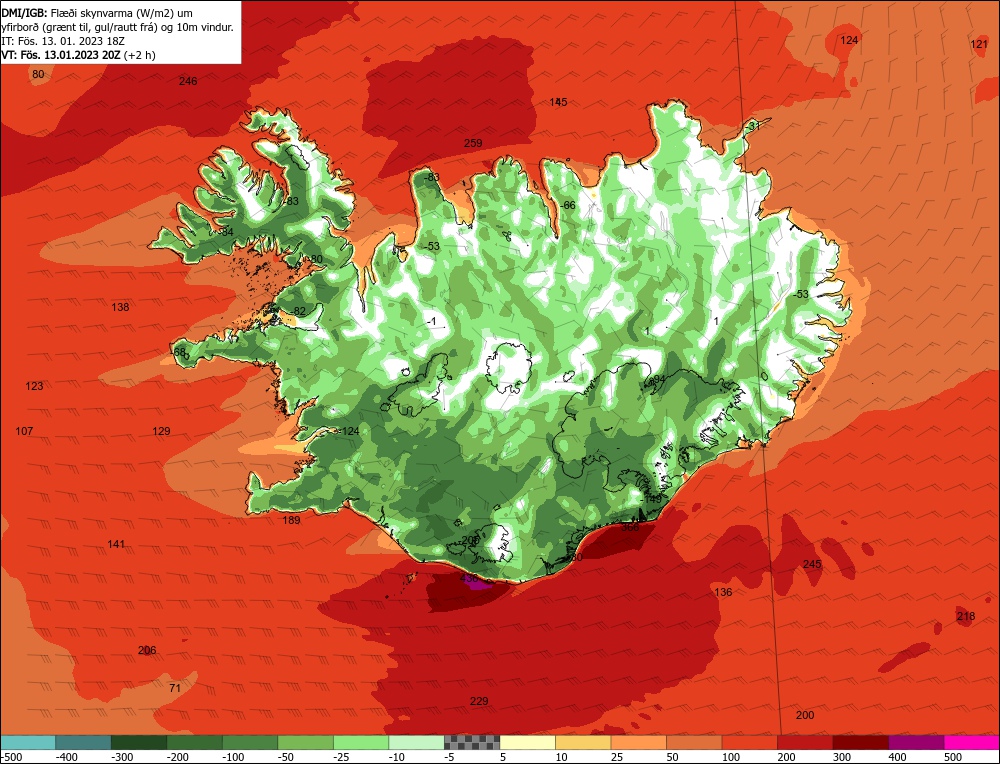Select the coastal value 366

point(630,527)
